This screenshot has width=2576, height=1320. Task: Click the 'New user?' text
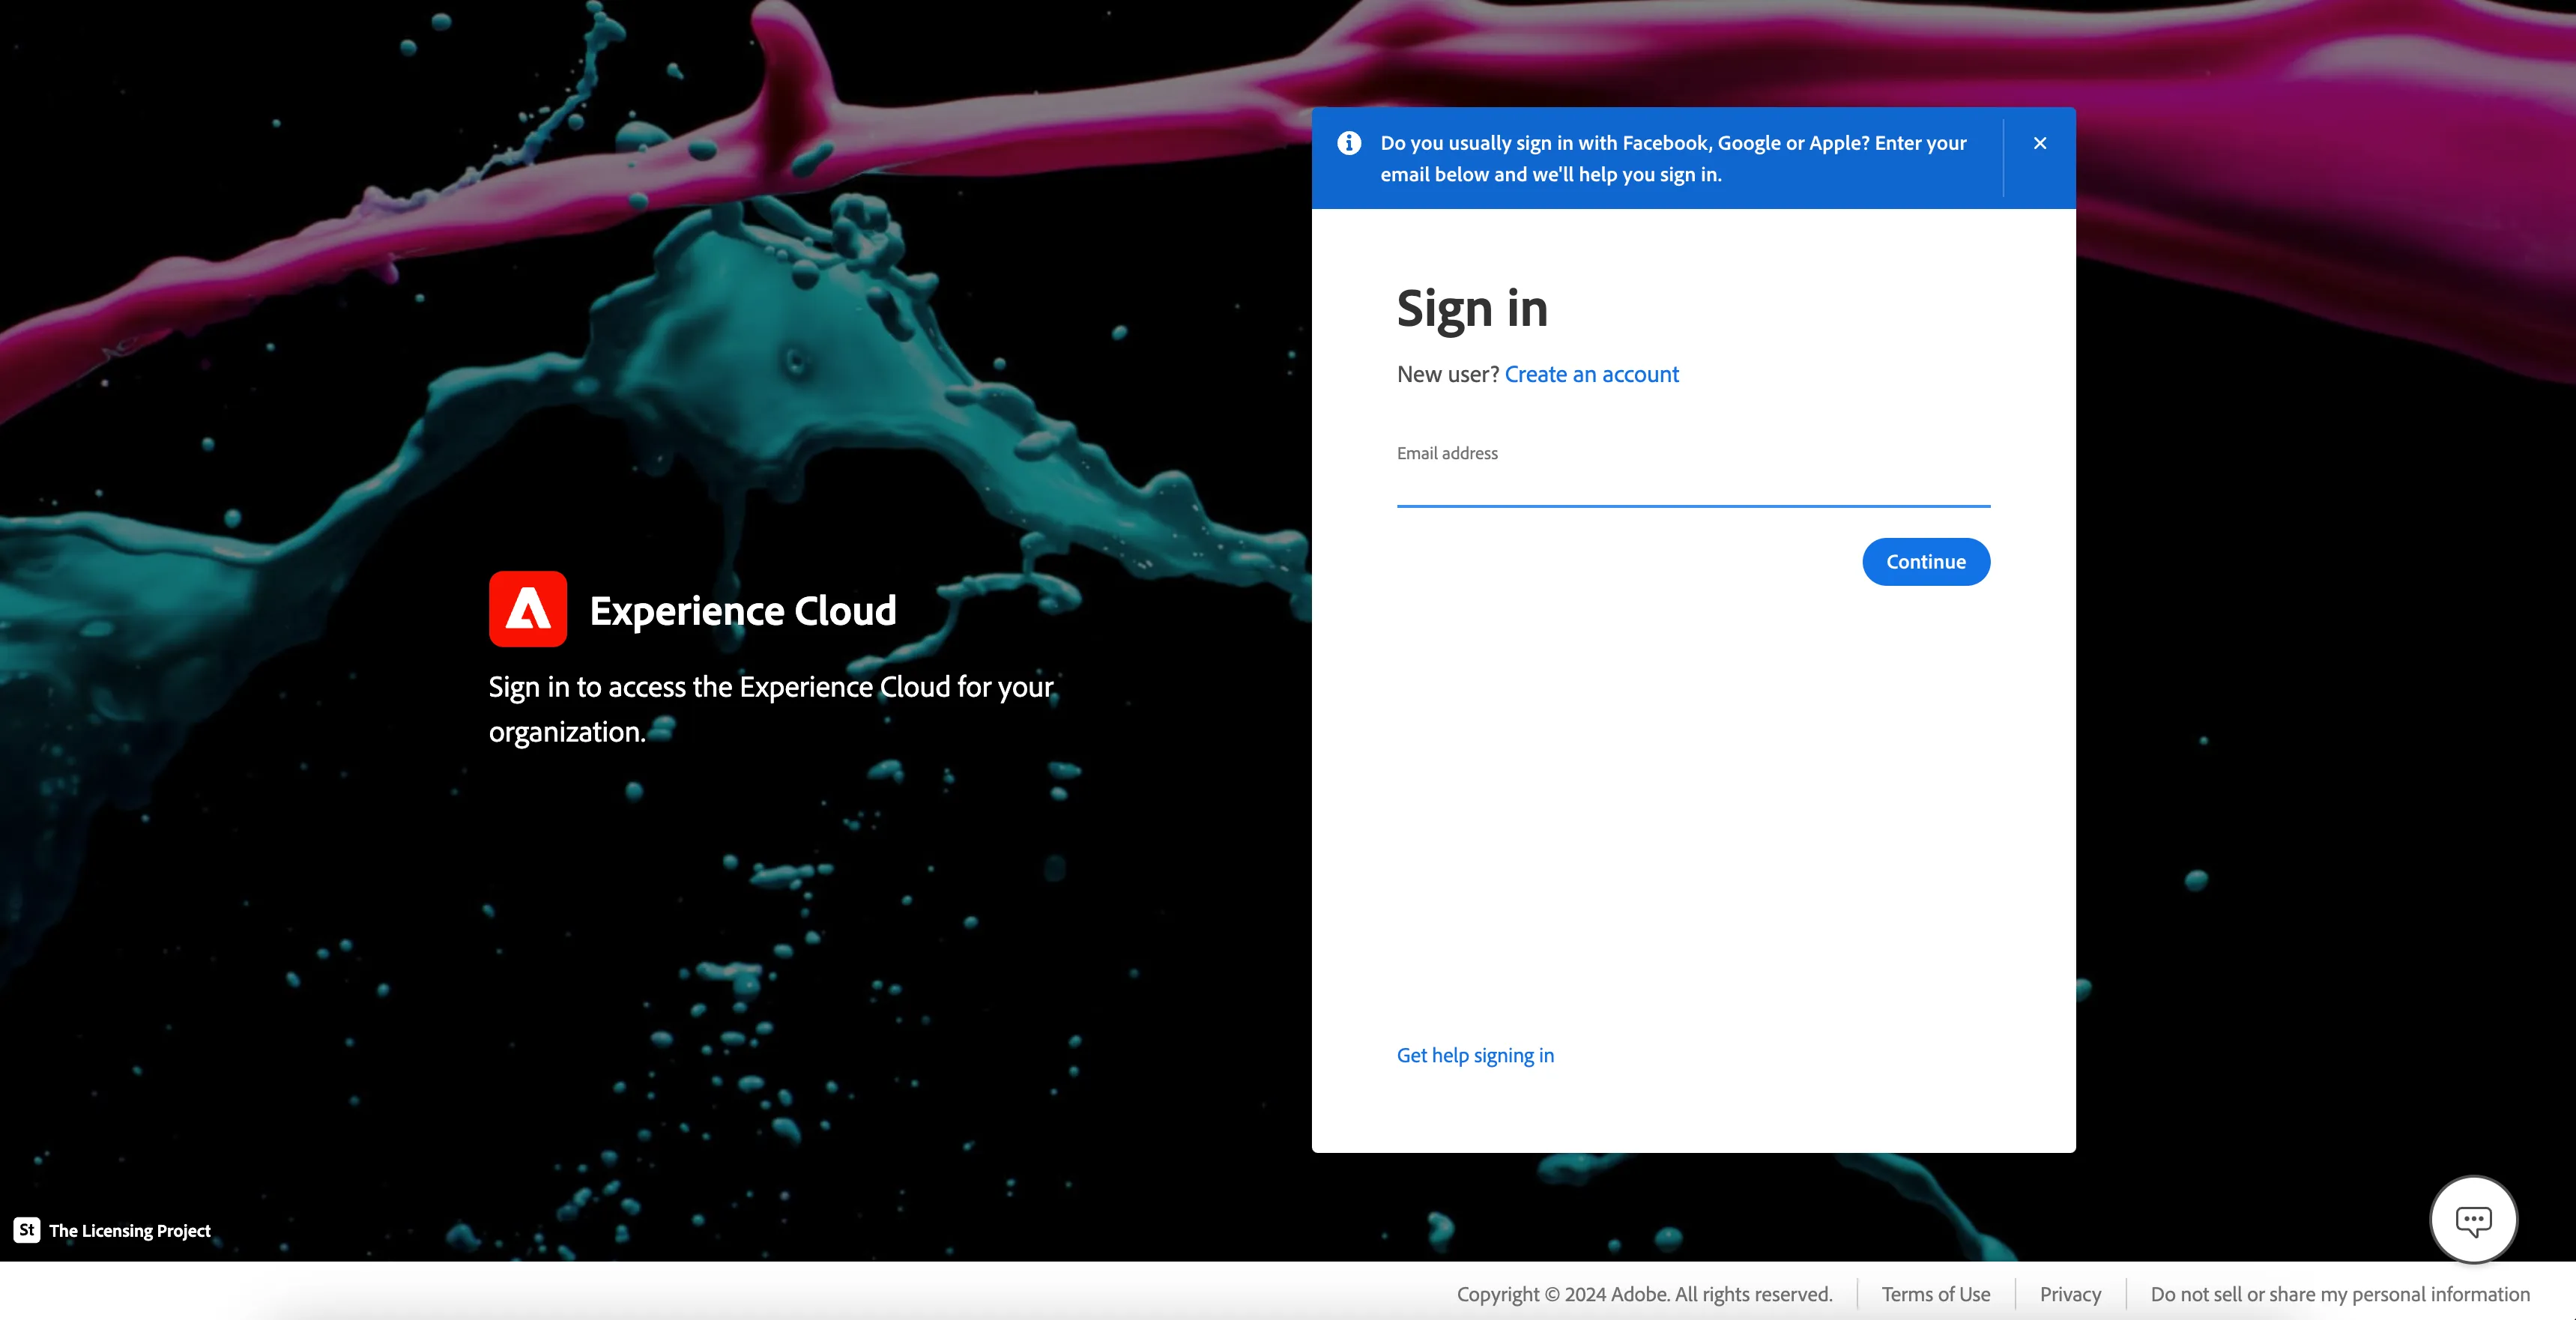pos(1447,374)
